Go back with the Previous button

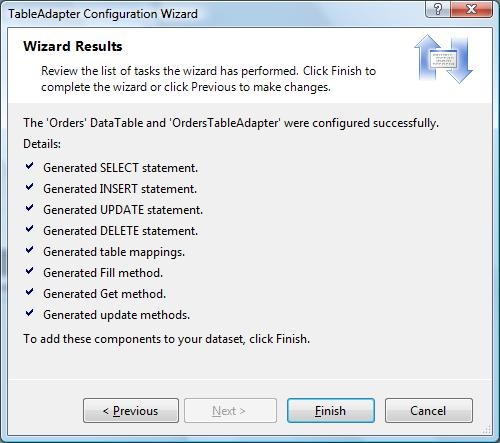coord(131,411)
